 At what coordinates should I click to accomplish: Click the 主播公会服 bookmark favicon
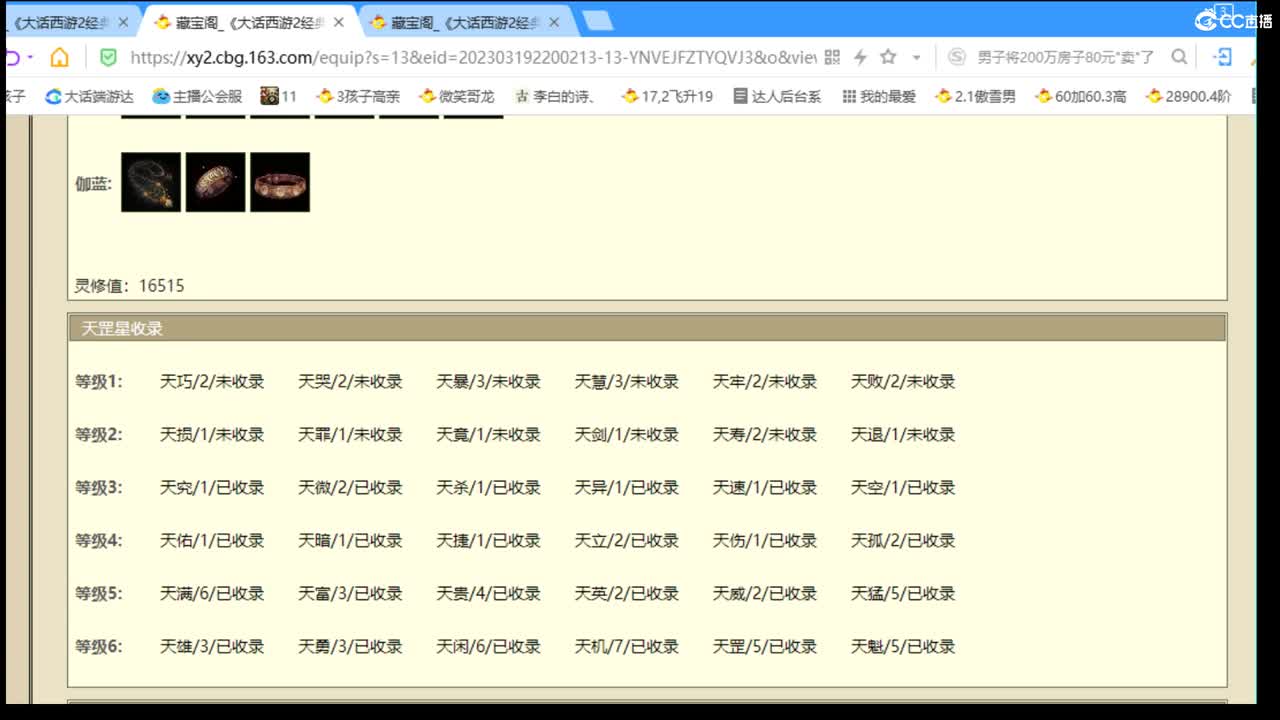click(160, 96)
